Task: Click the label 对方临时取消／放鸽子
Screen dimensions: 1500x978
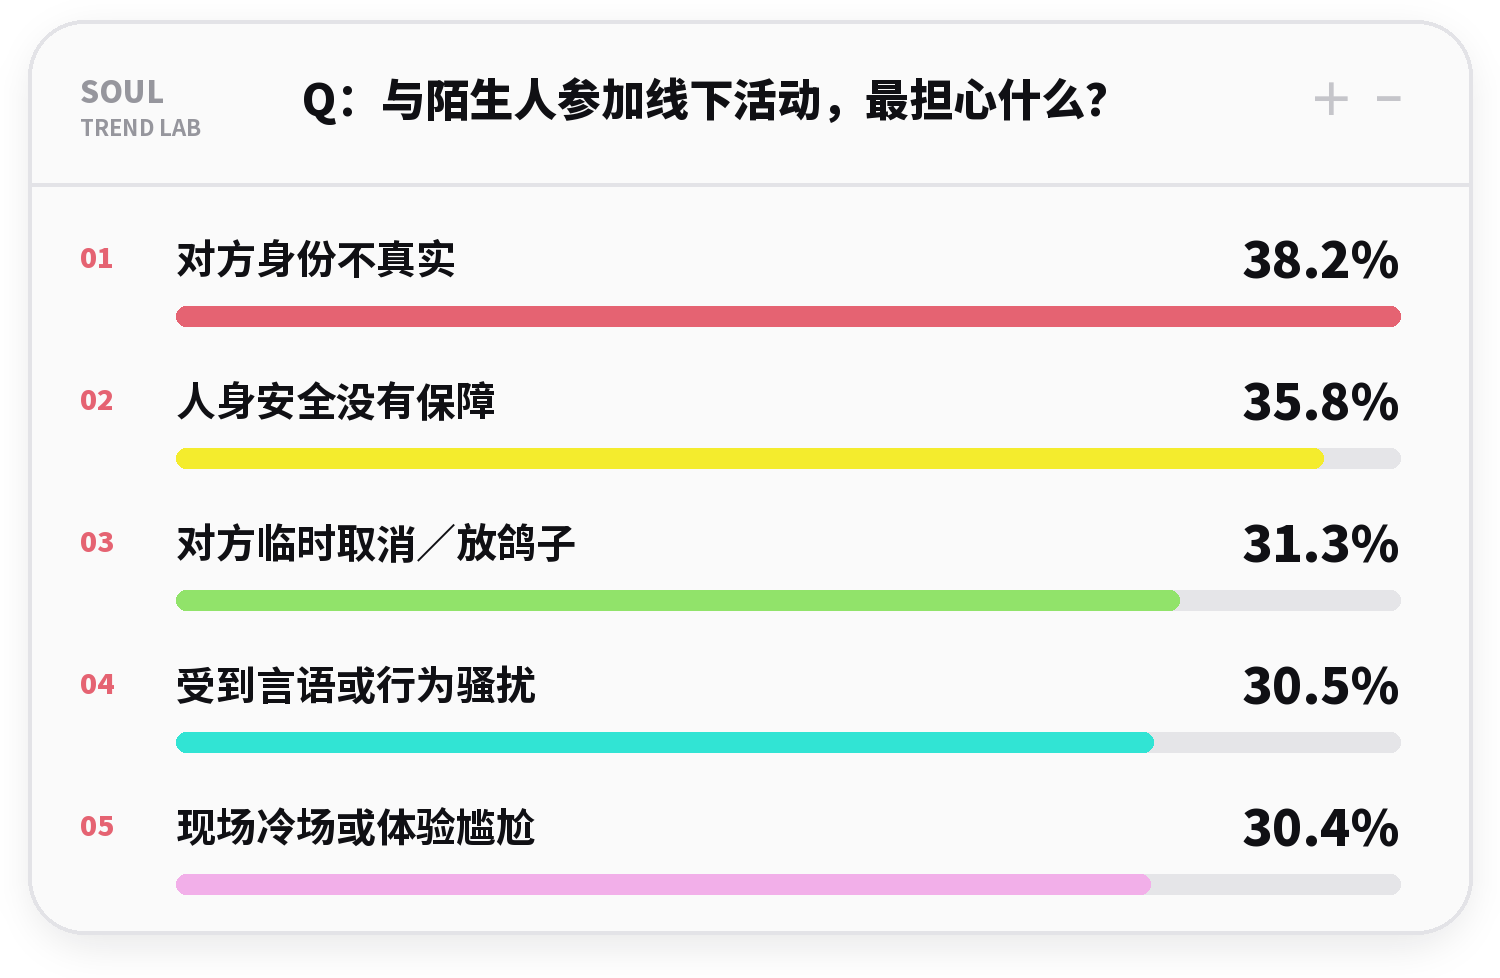Action: click(x=376, y=544)
